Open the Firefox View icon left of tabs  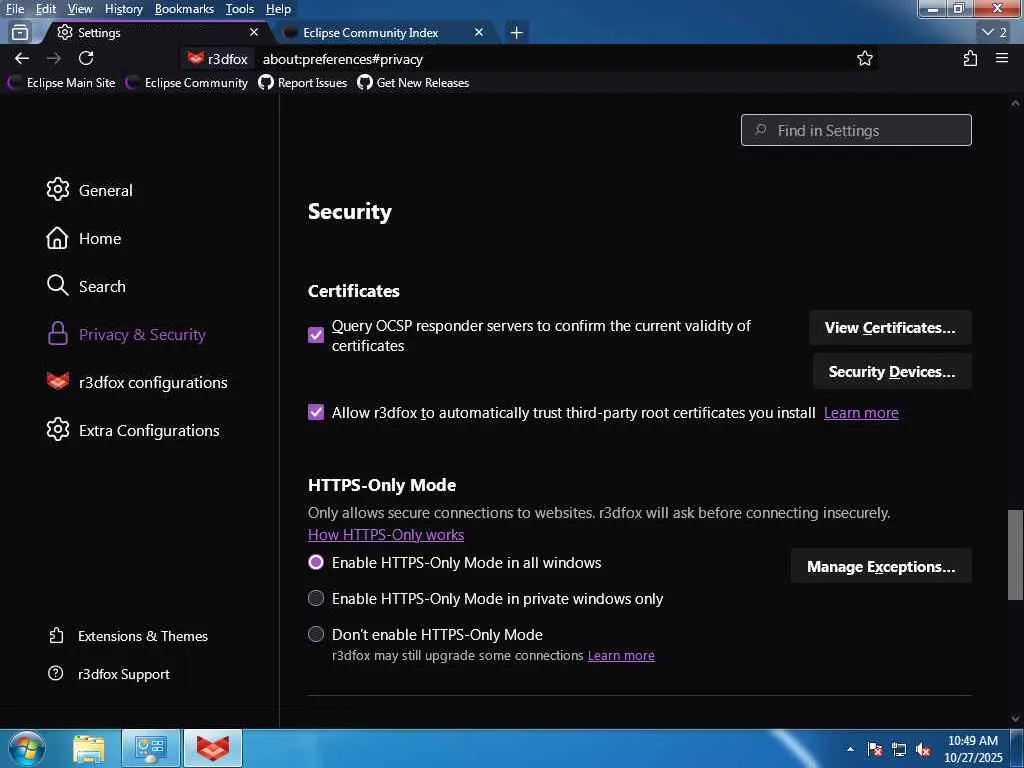(20, 32)
